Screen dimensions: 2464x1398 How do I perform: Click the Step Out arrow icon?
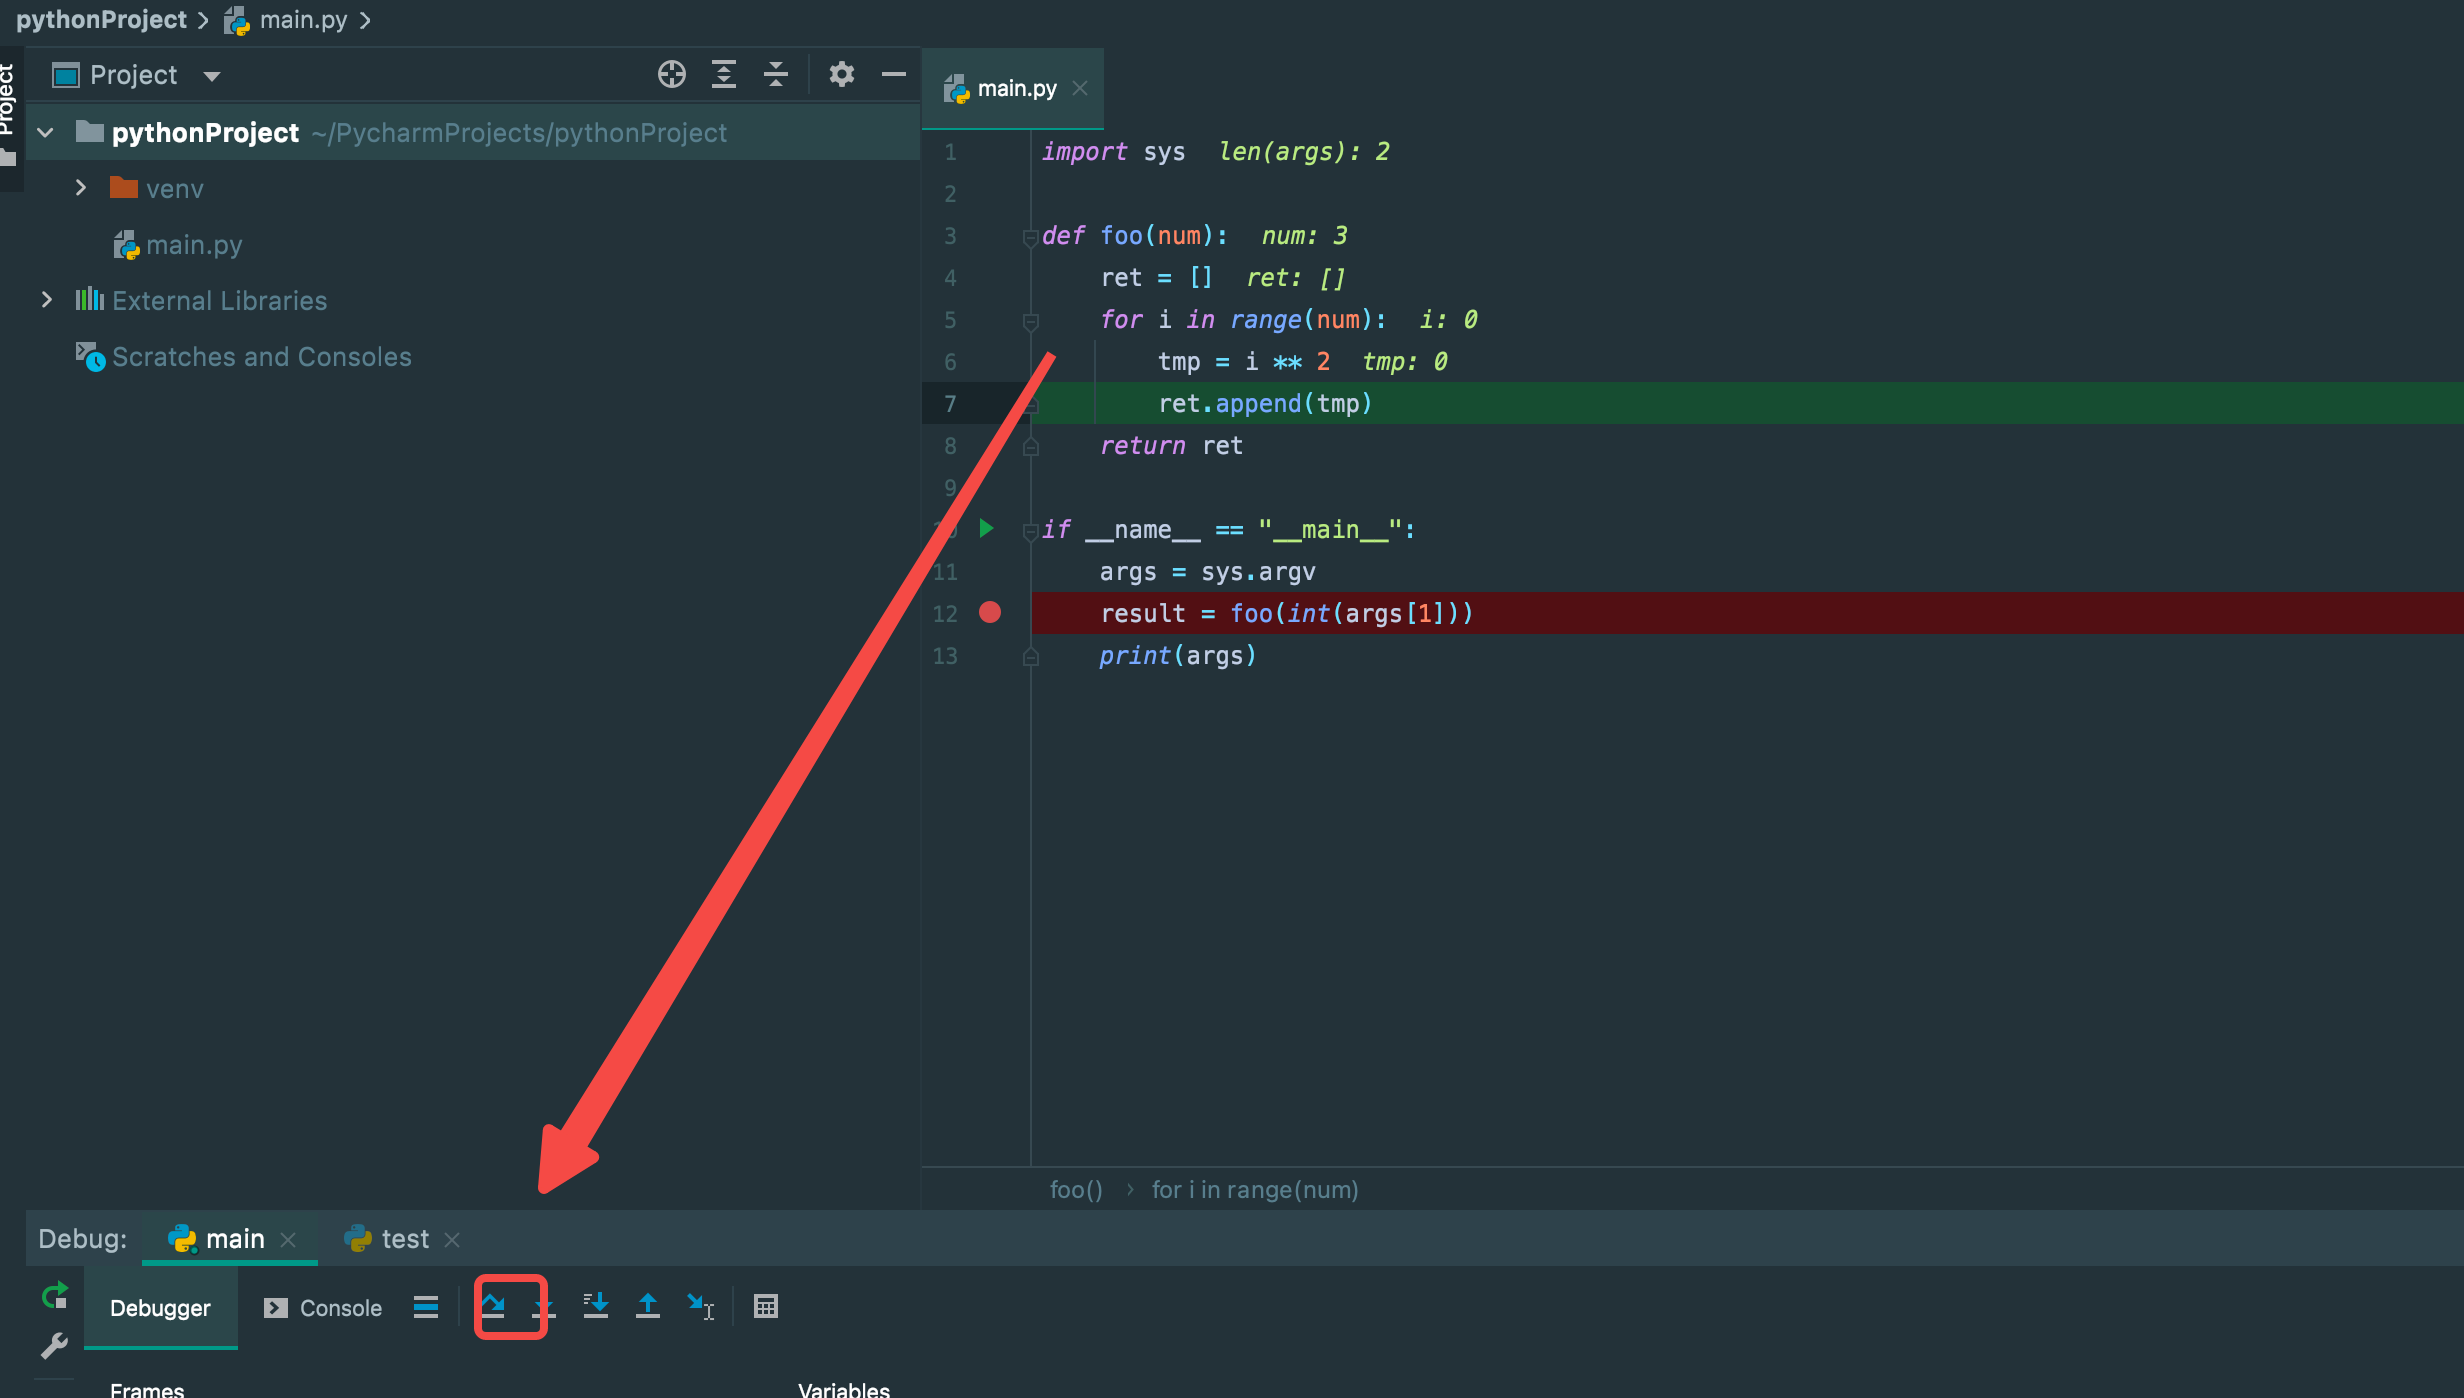point(648,1306)
